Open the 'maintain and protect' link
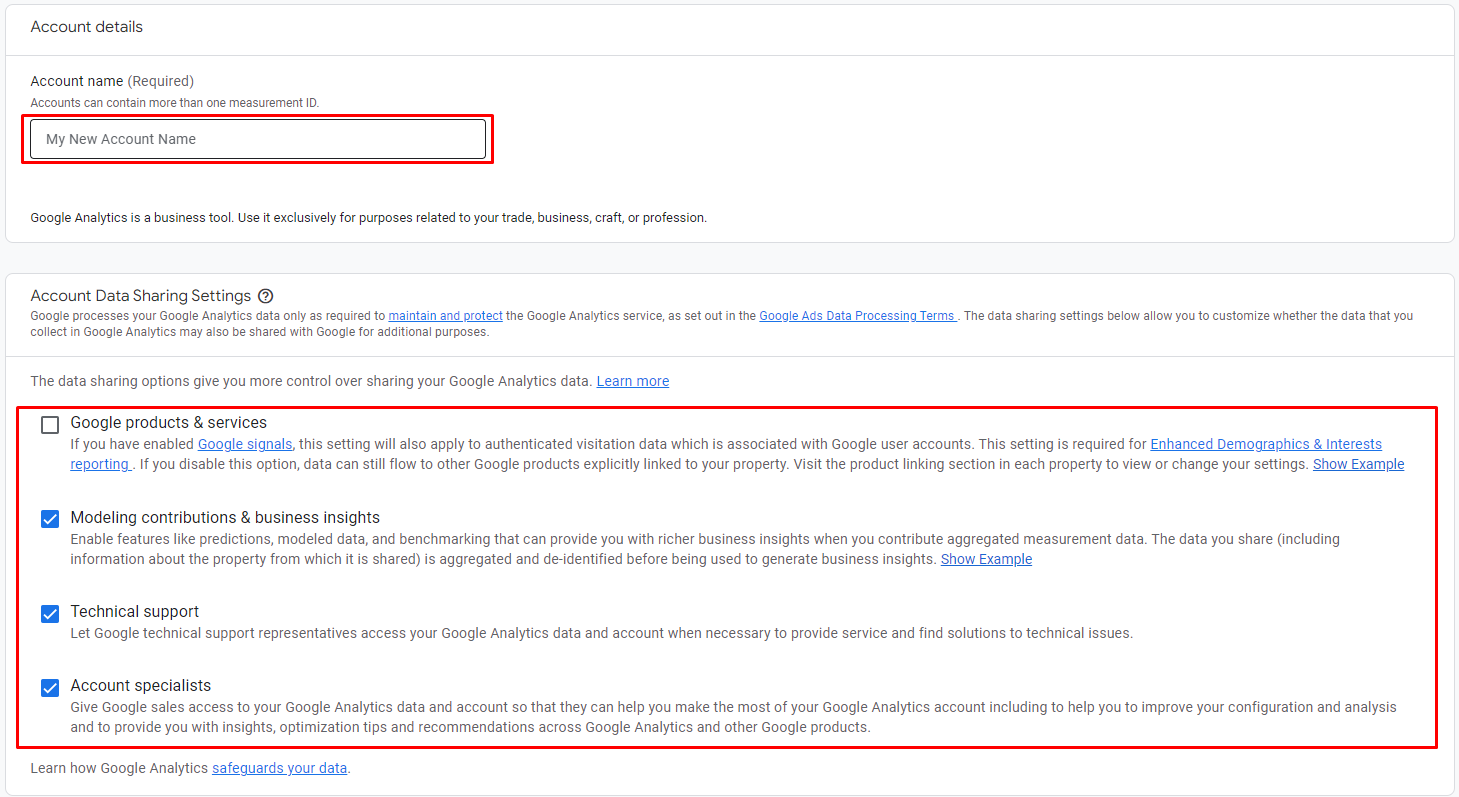 [x=445, y=316]
